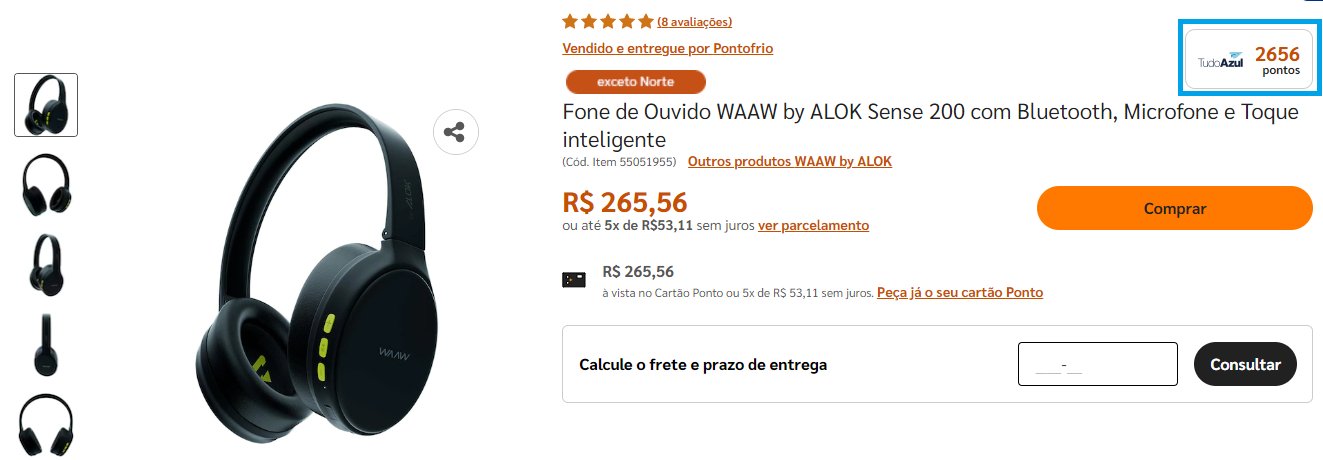Click the TudoAzul 2656 pontos badge

tap(1249, 60)
